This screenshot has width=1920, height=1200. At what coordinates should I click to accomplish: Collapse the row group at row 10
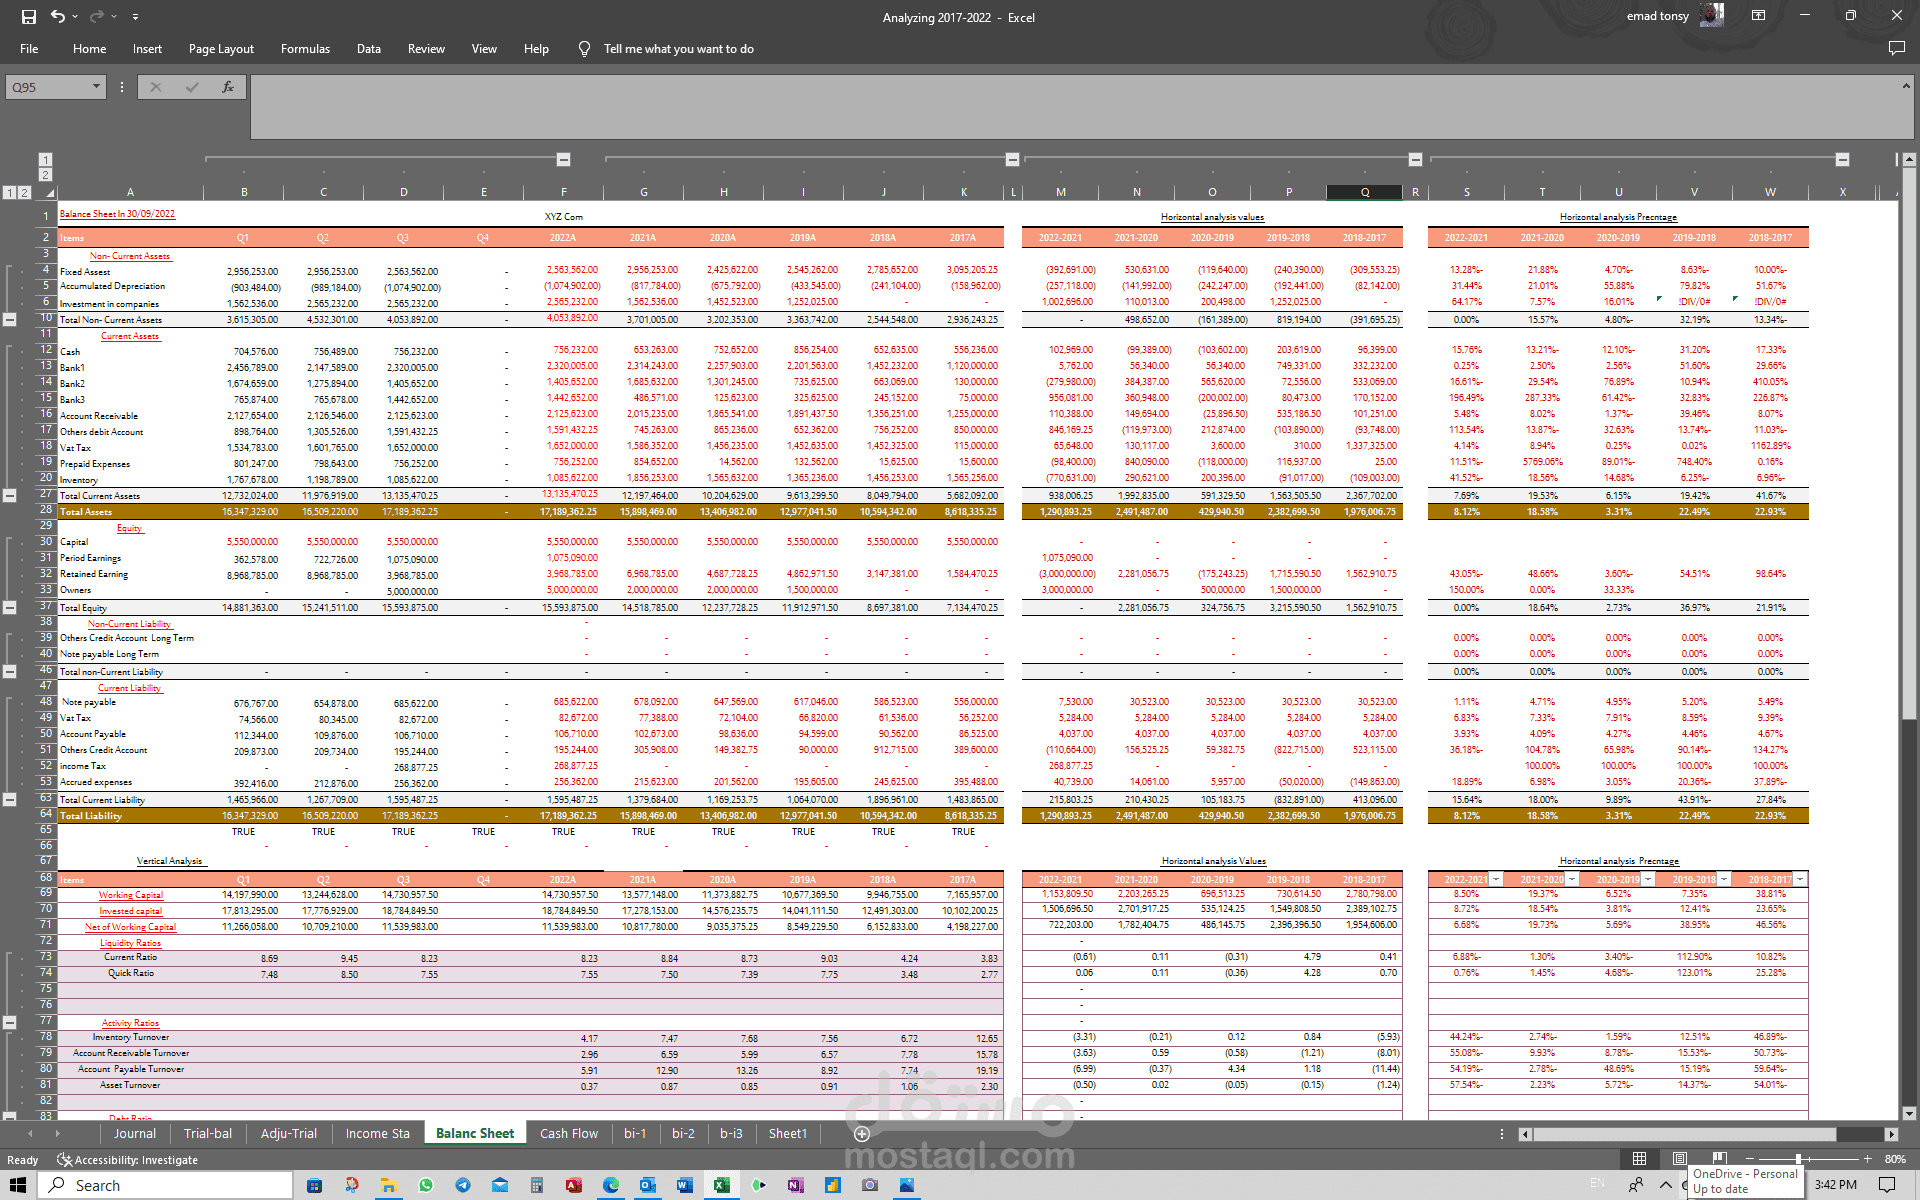[x=10, y=320]
